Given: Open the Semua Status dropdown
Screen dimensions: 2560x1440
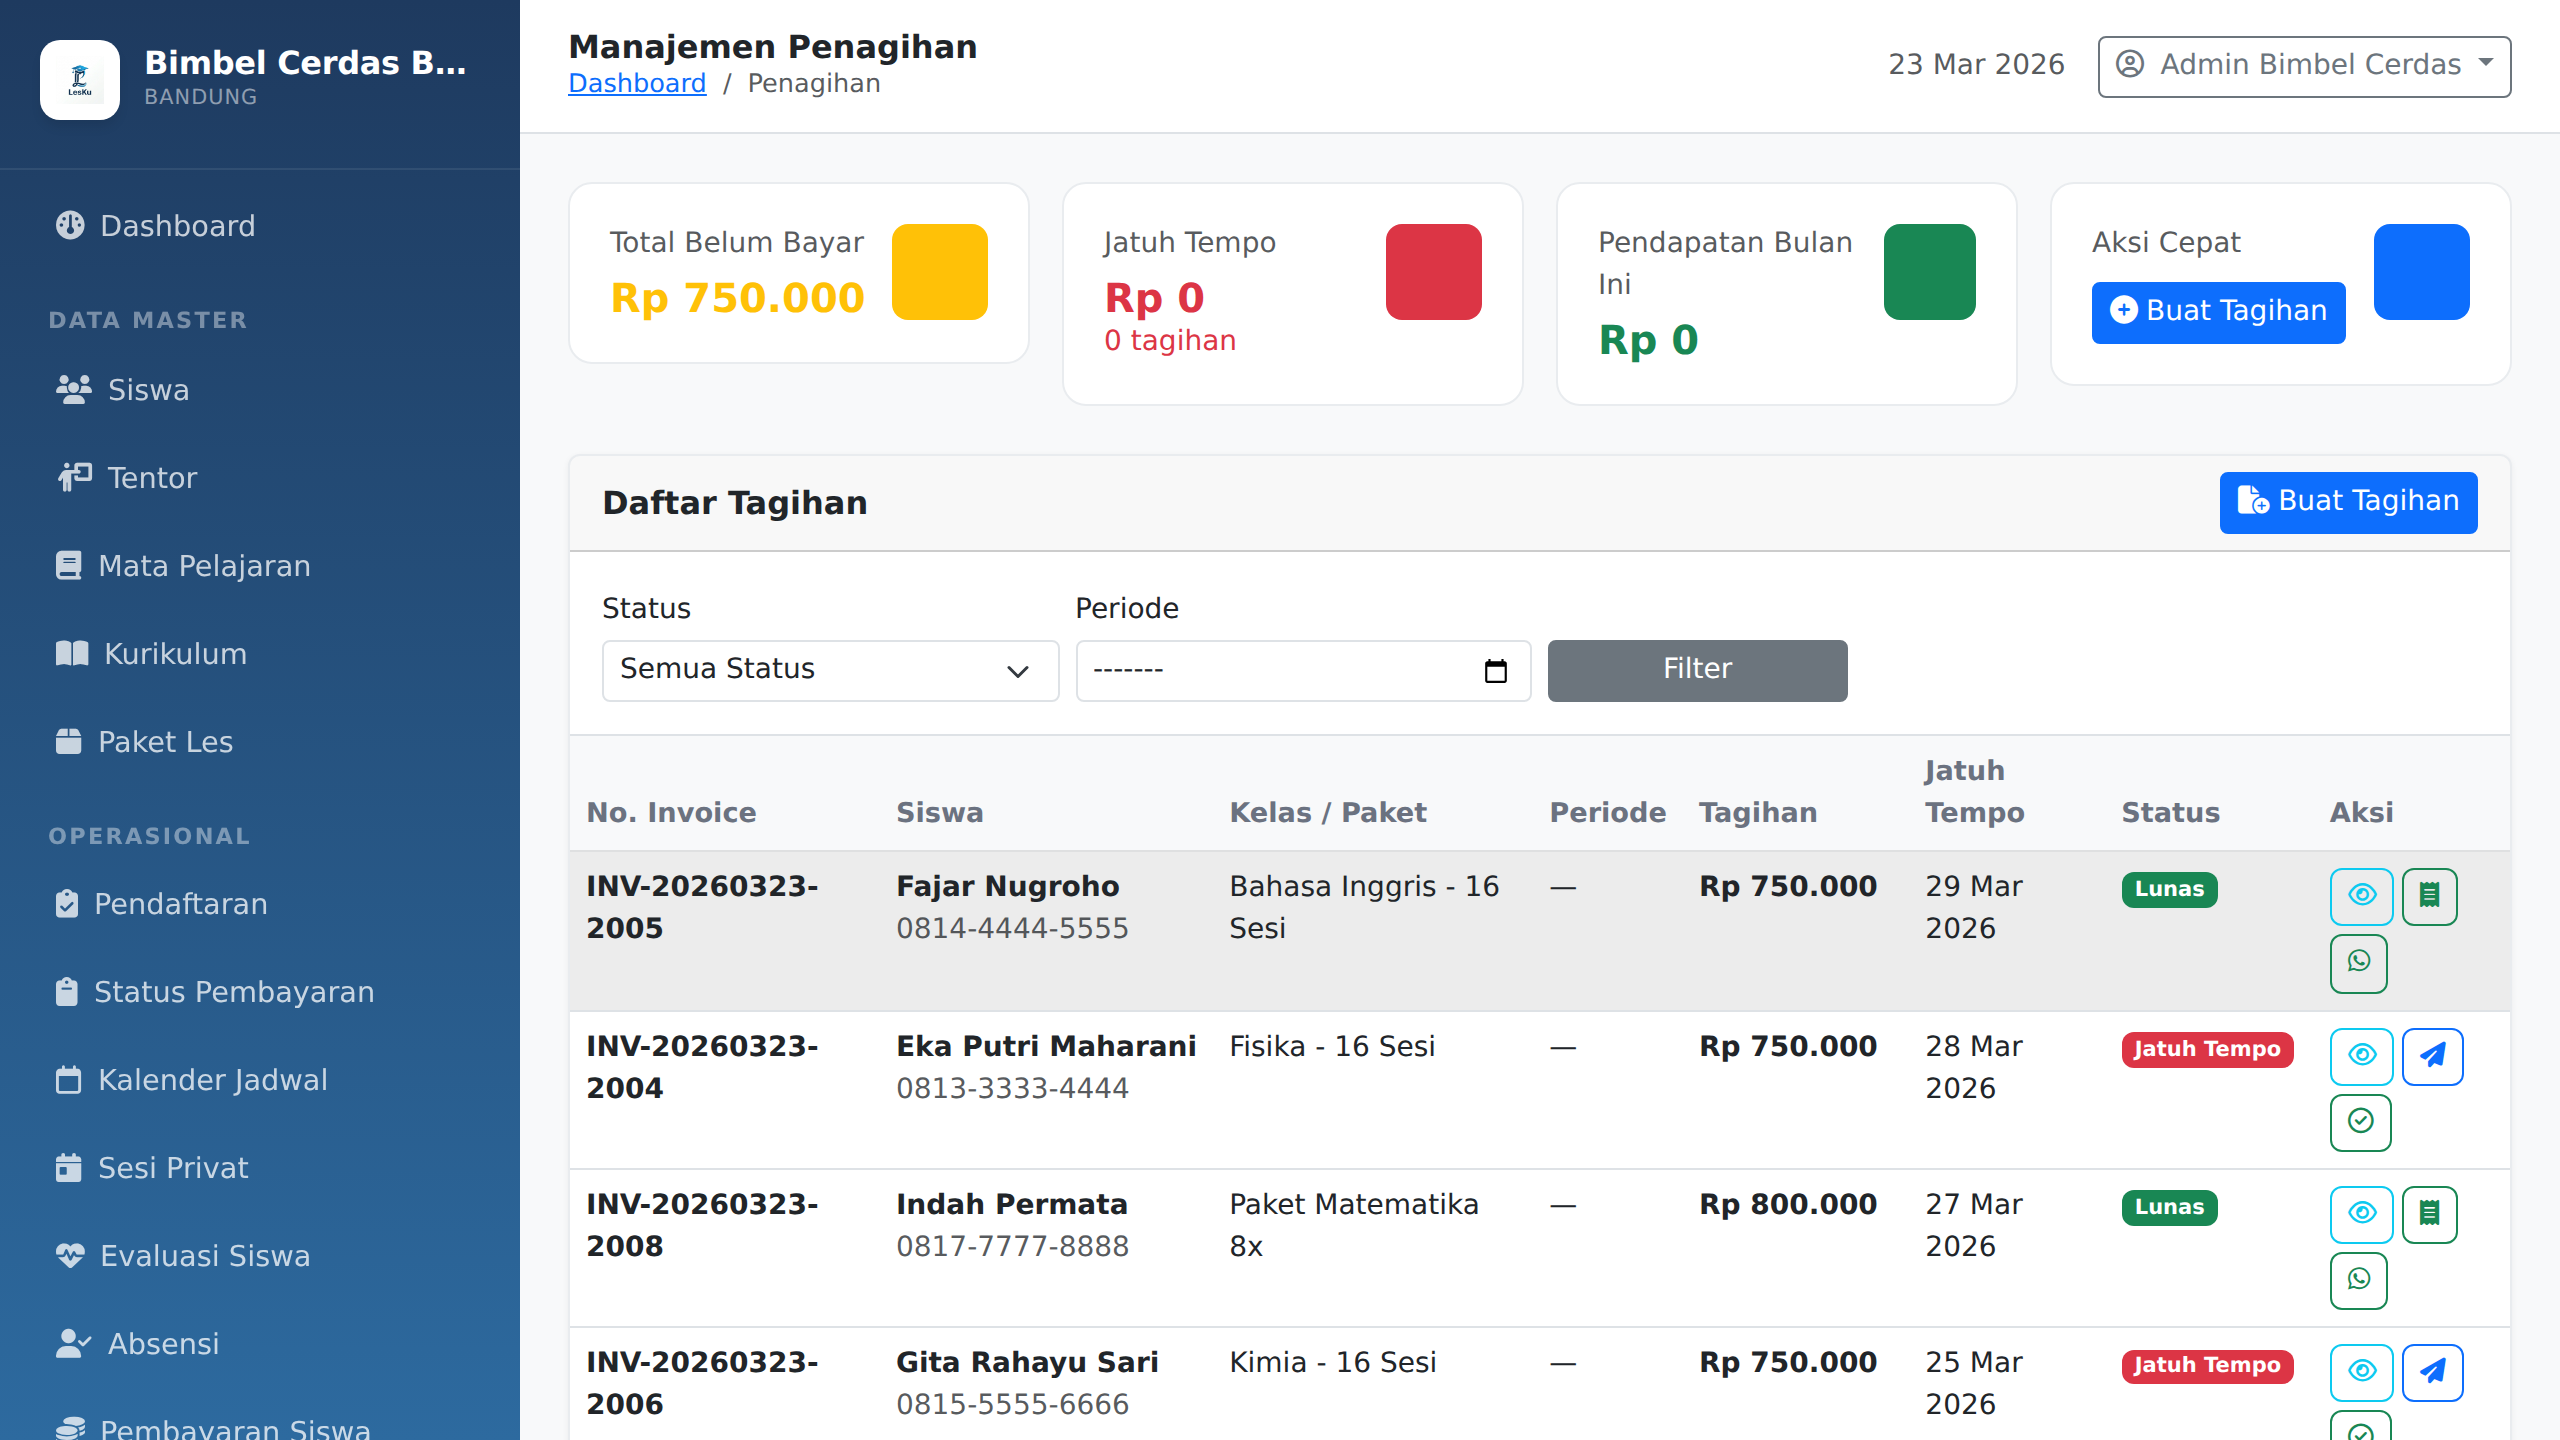Looking at the screenshot, I should (x=830, y=670).
